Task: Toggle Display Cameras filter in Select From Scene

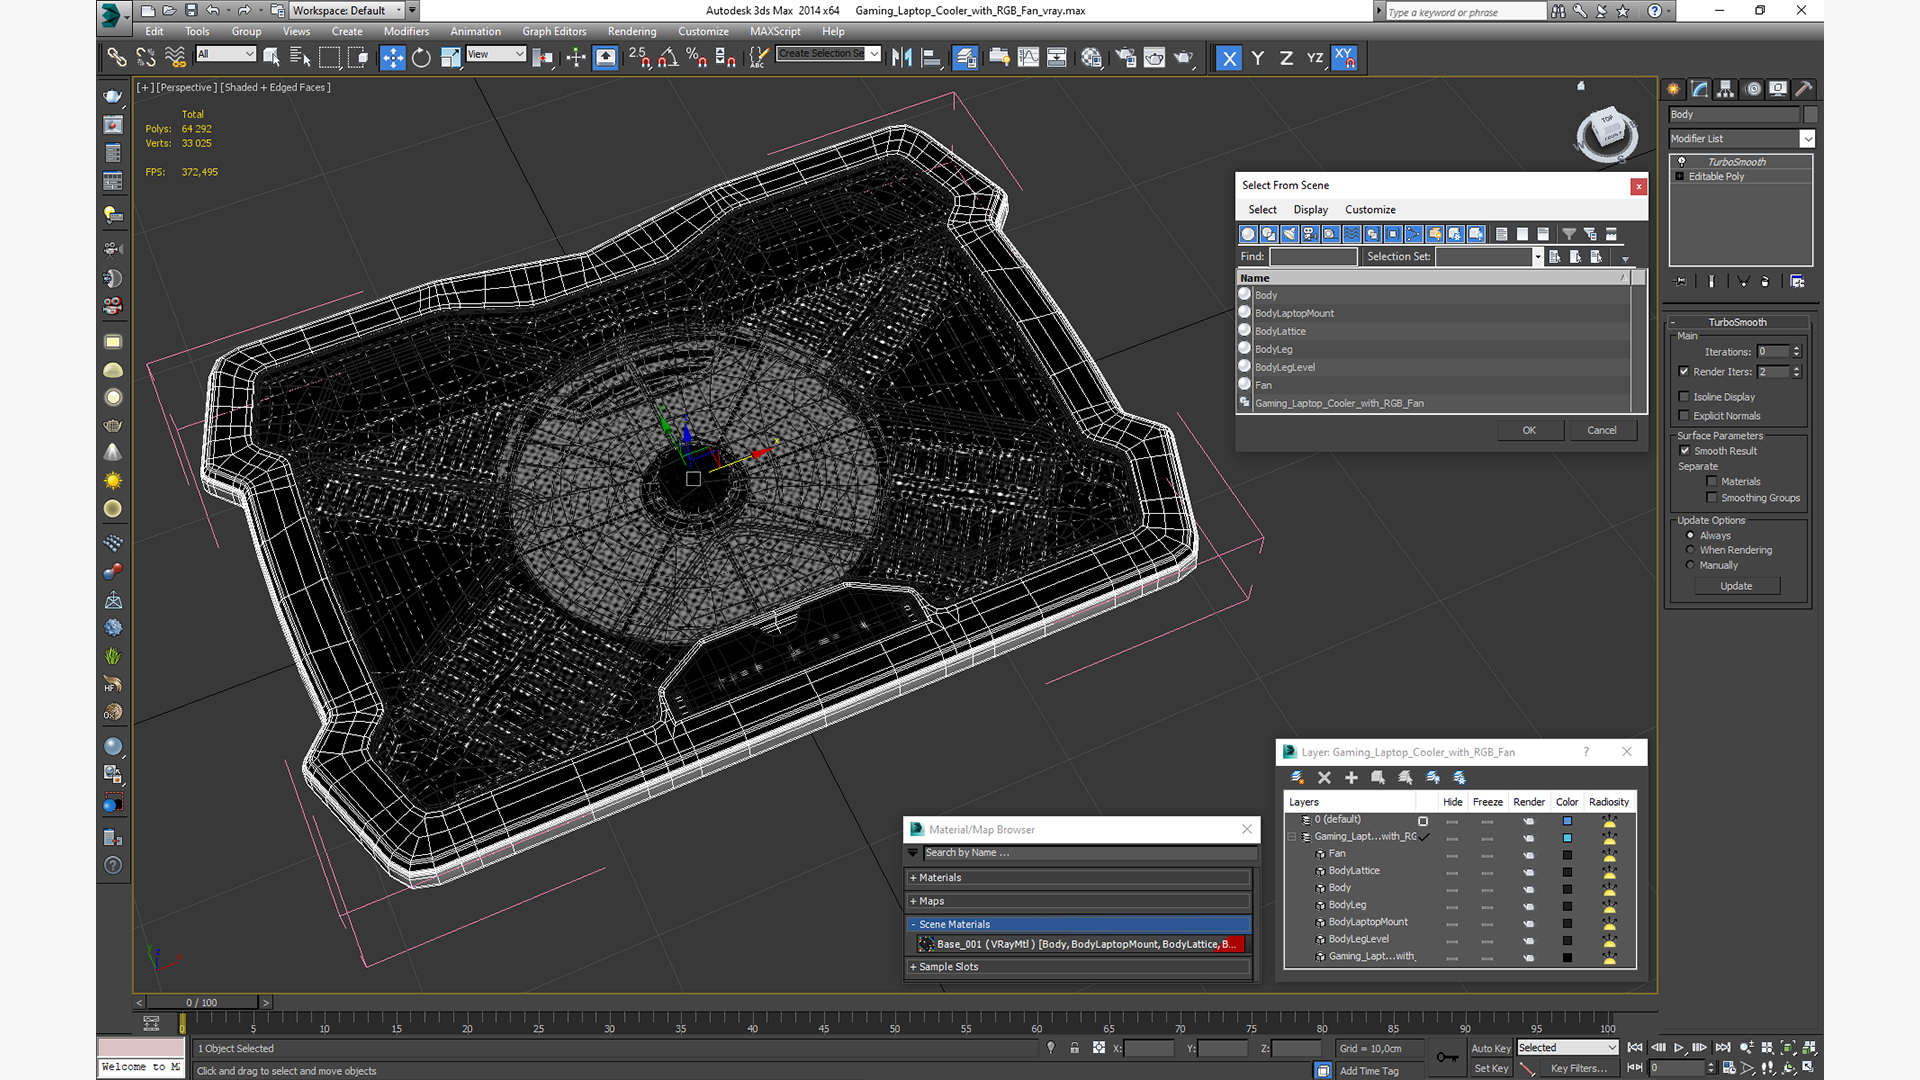Action: (x=1310, y=234)
